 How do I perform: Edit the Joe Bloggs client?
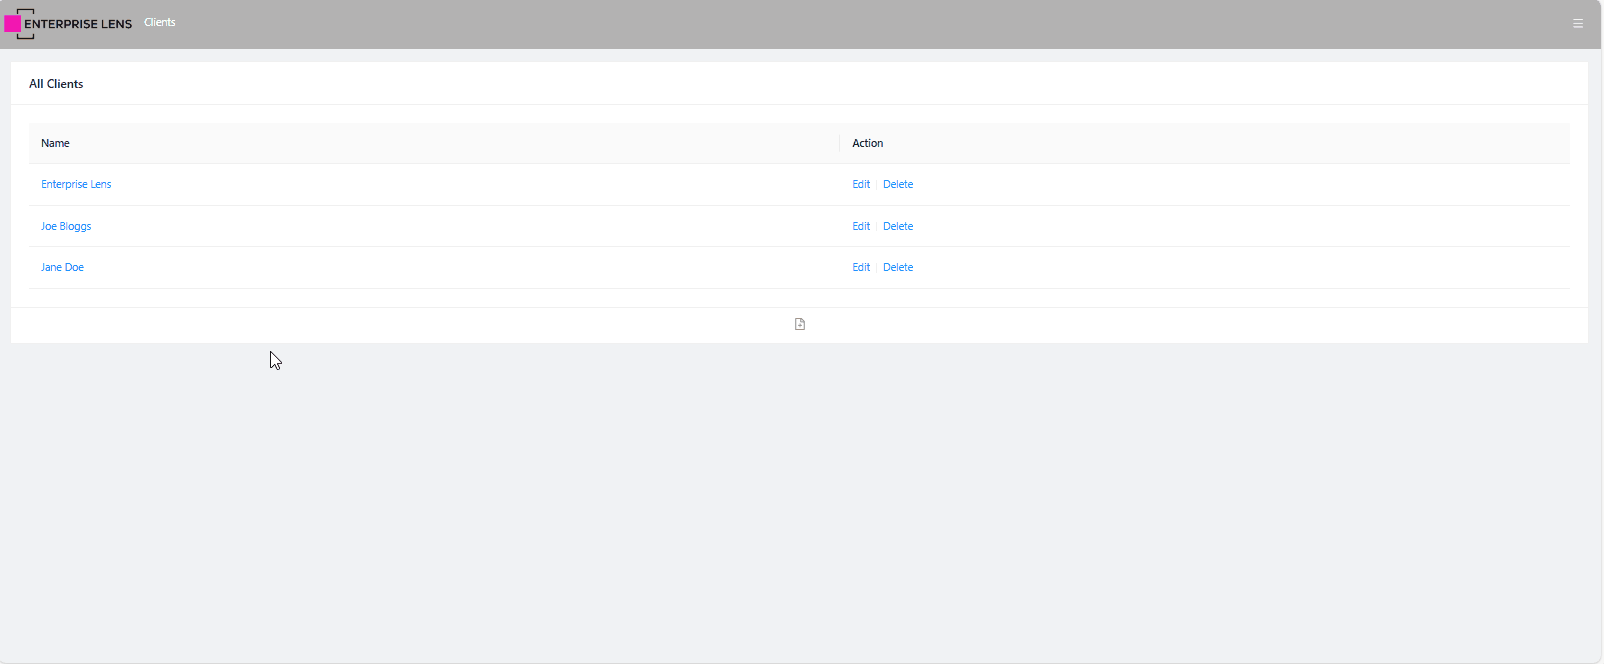tap(860, 227)
